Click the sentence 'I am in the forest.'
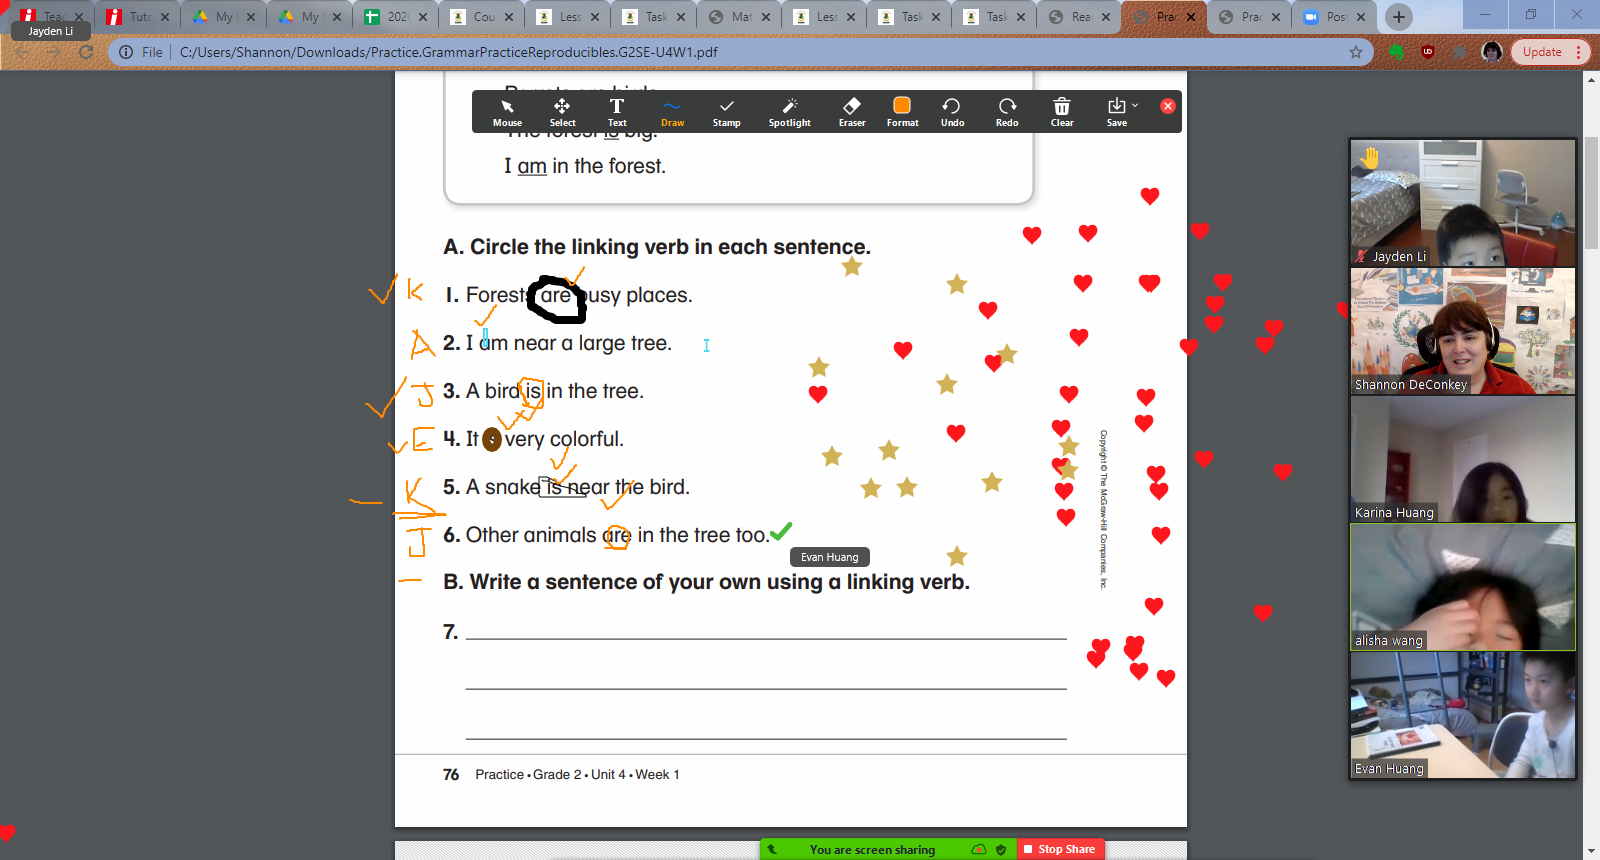Image resolution: width=1600 pixels, height=860 pixels. point(585,166)
